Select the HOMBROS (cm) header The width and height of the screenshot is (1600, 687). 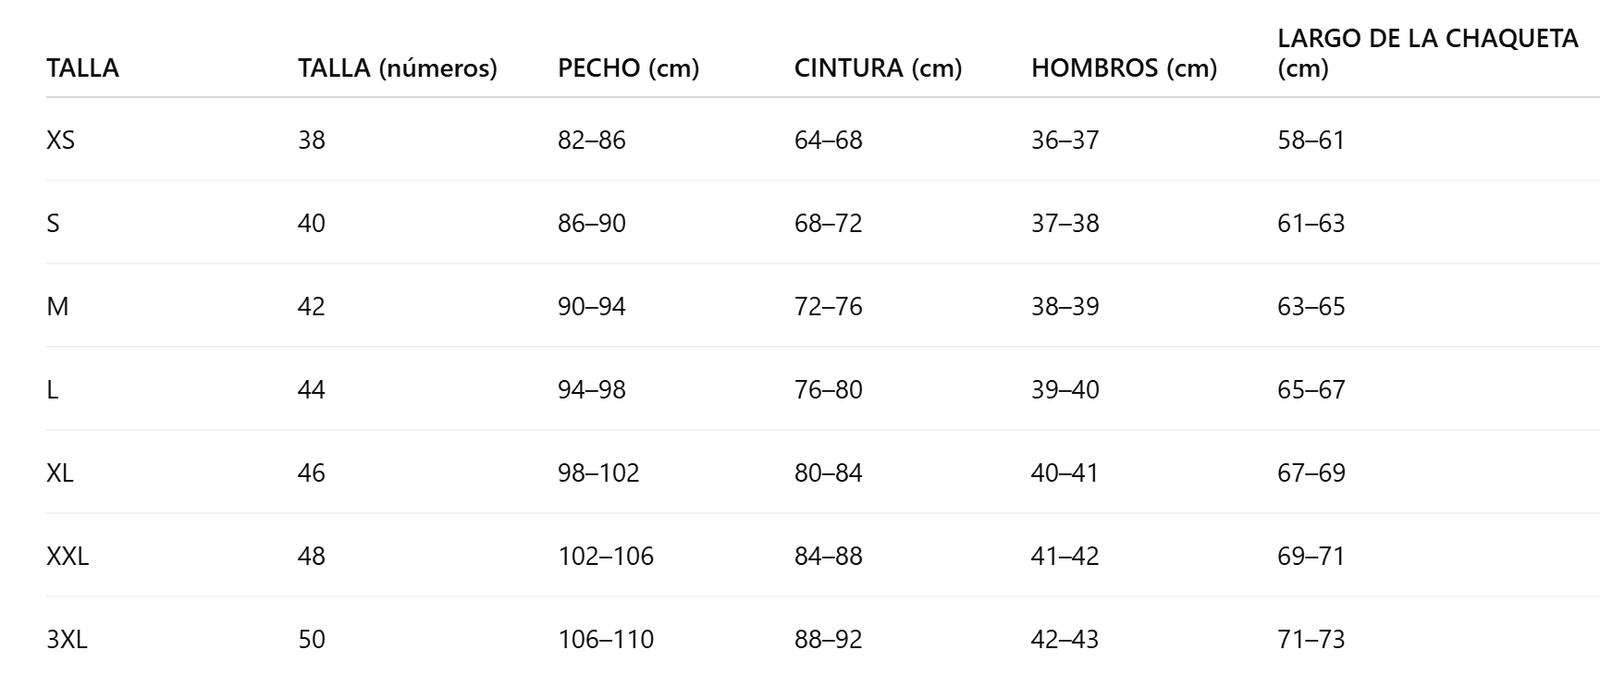(1123, 68)
